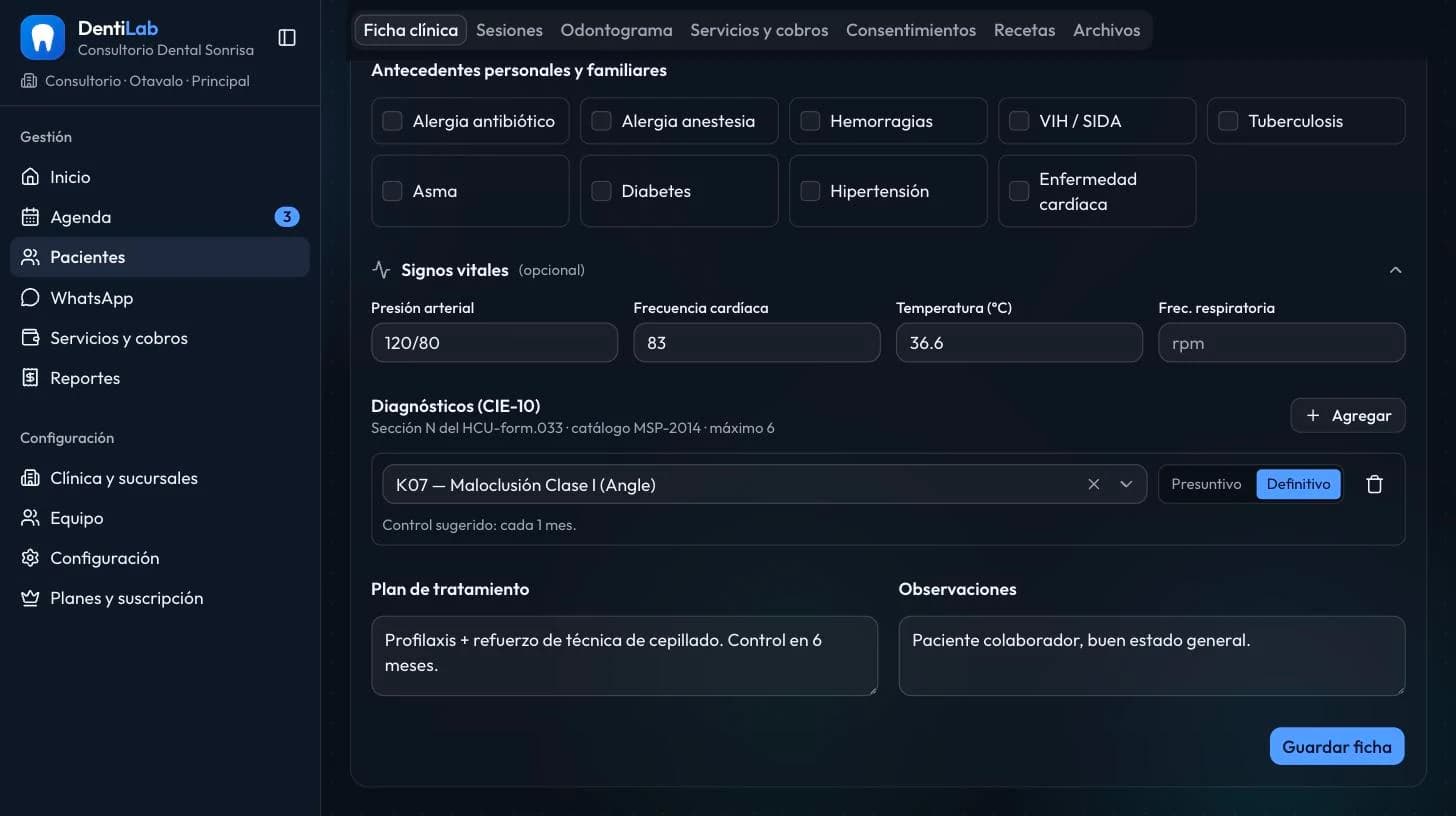Switch to the Sesiones tab
The width and height of the screenshot is (1456, 816).
pyautogui.click(x=509, y=30)
